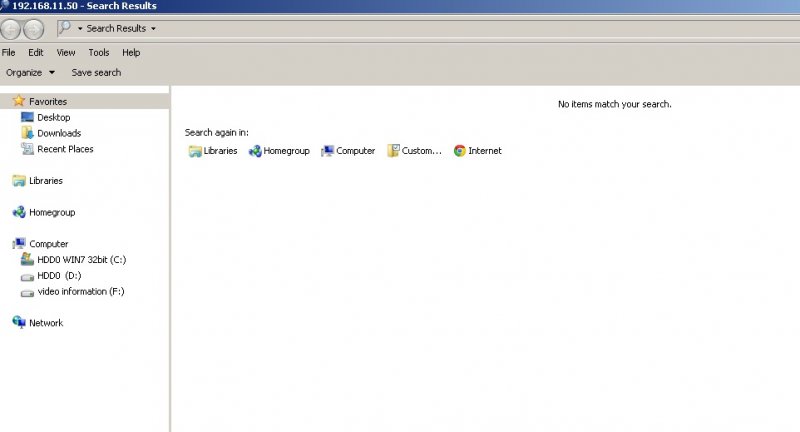This screenshot has height=432, width=800.
Task: Select Network label in navigation pane
Action: [x=46, y=323]
